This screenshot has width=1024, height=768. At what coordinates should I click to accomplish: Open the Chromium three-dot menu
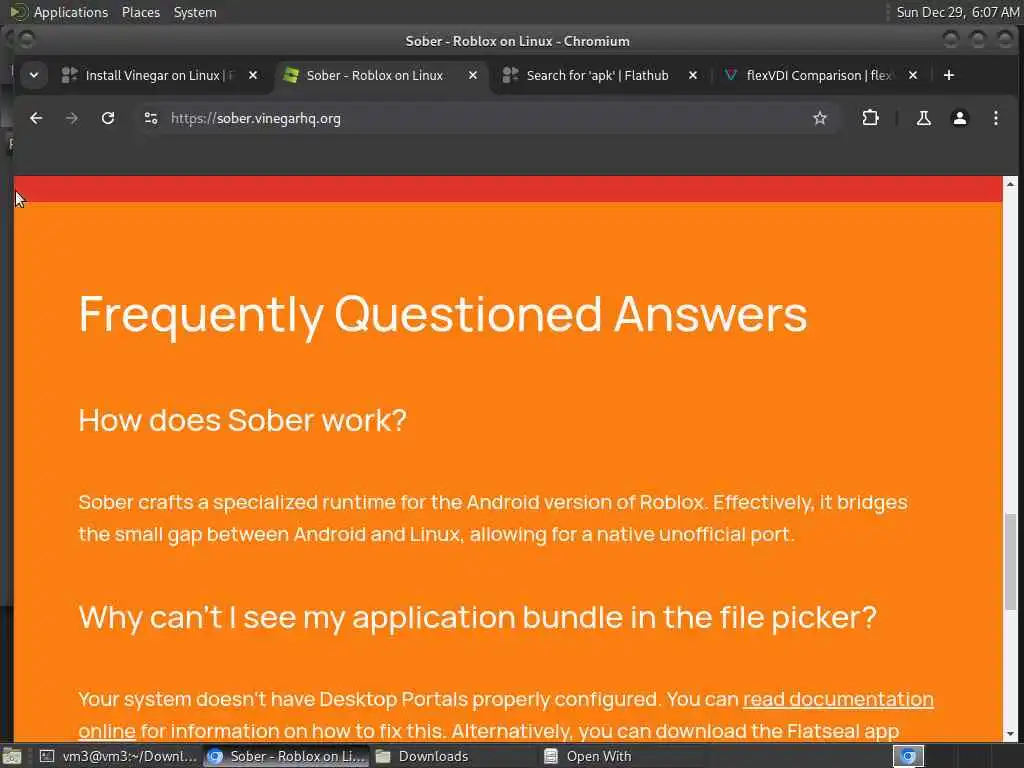tap(995, 118)
